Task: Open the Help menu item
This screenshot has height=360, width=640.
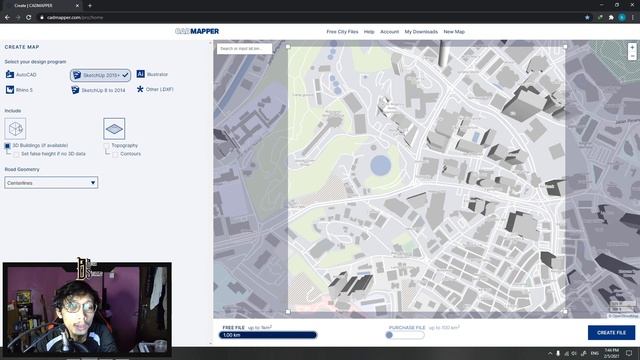Action: pos(369,31)
